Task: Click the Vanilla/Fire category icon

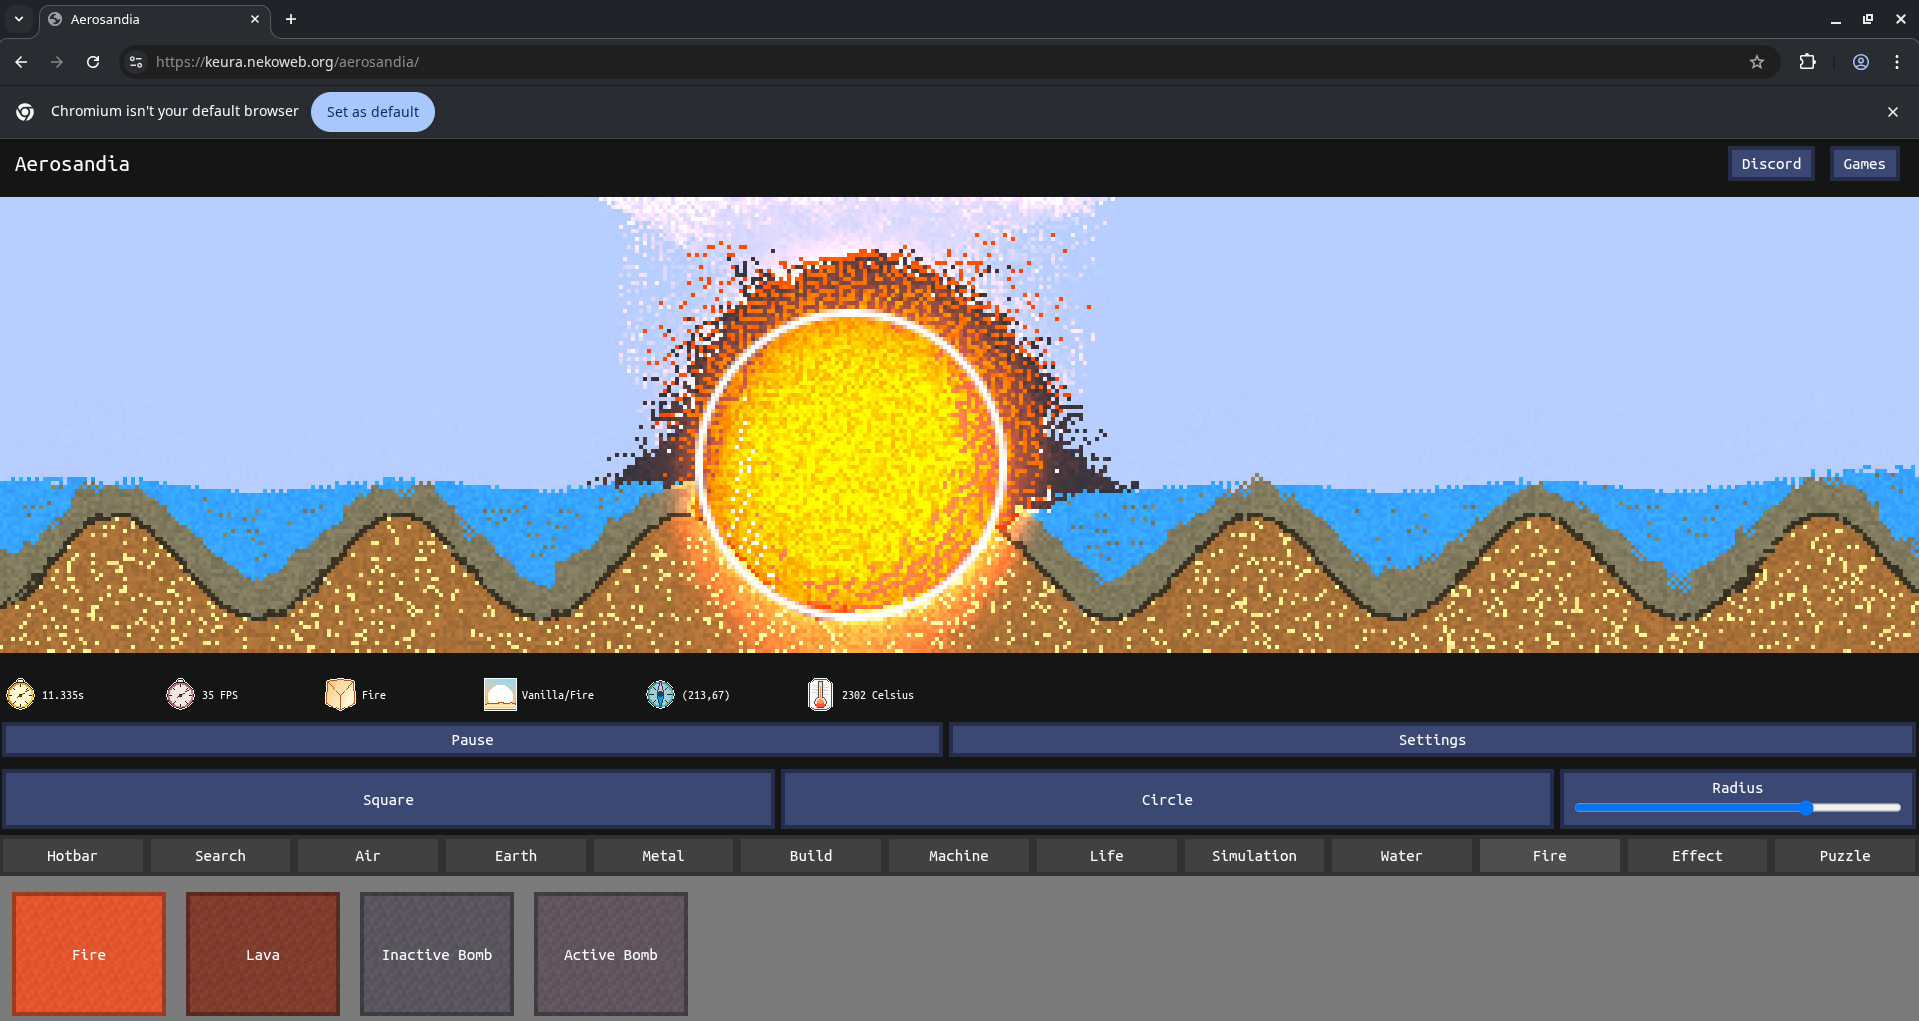Action: 500,694
